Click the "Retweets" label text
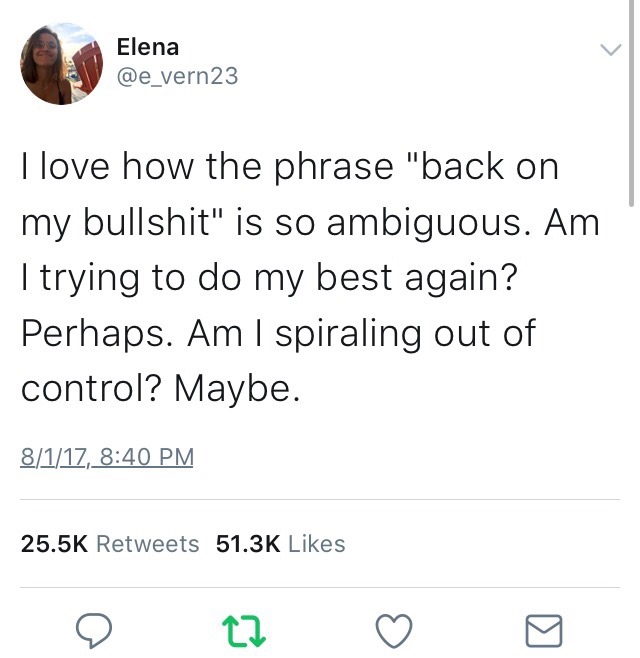 pyautogui.click(x=147, y=544)
